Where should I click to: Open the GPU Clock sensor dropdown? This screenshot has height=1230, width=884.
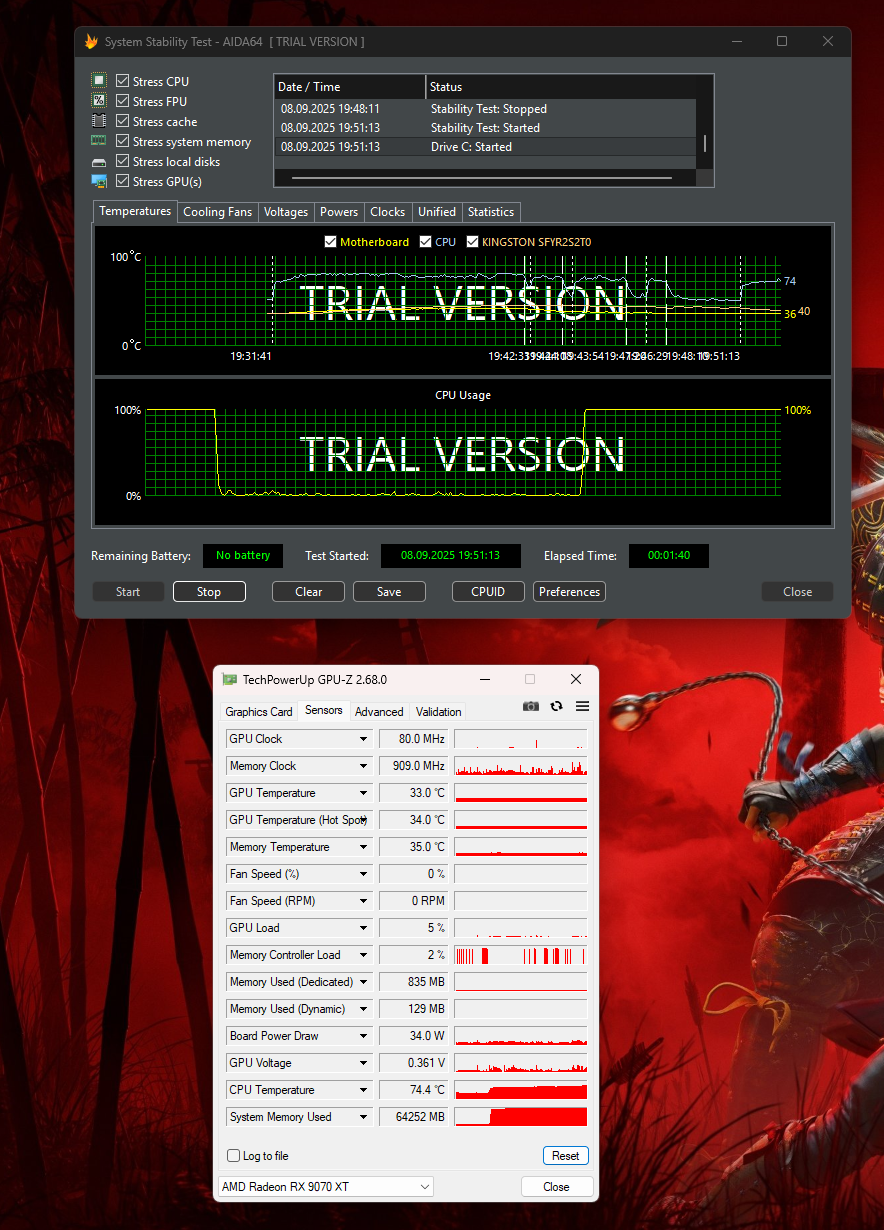tap(364, 739)
